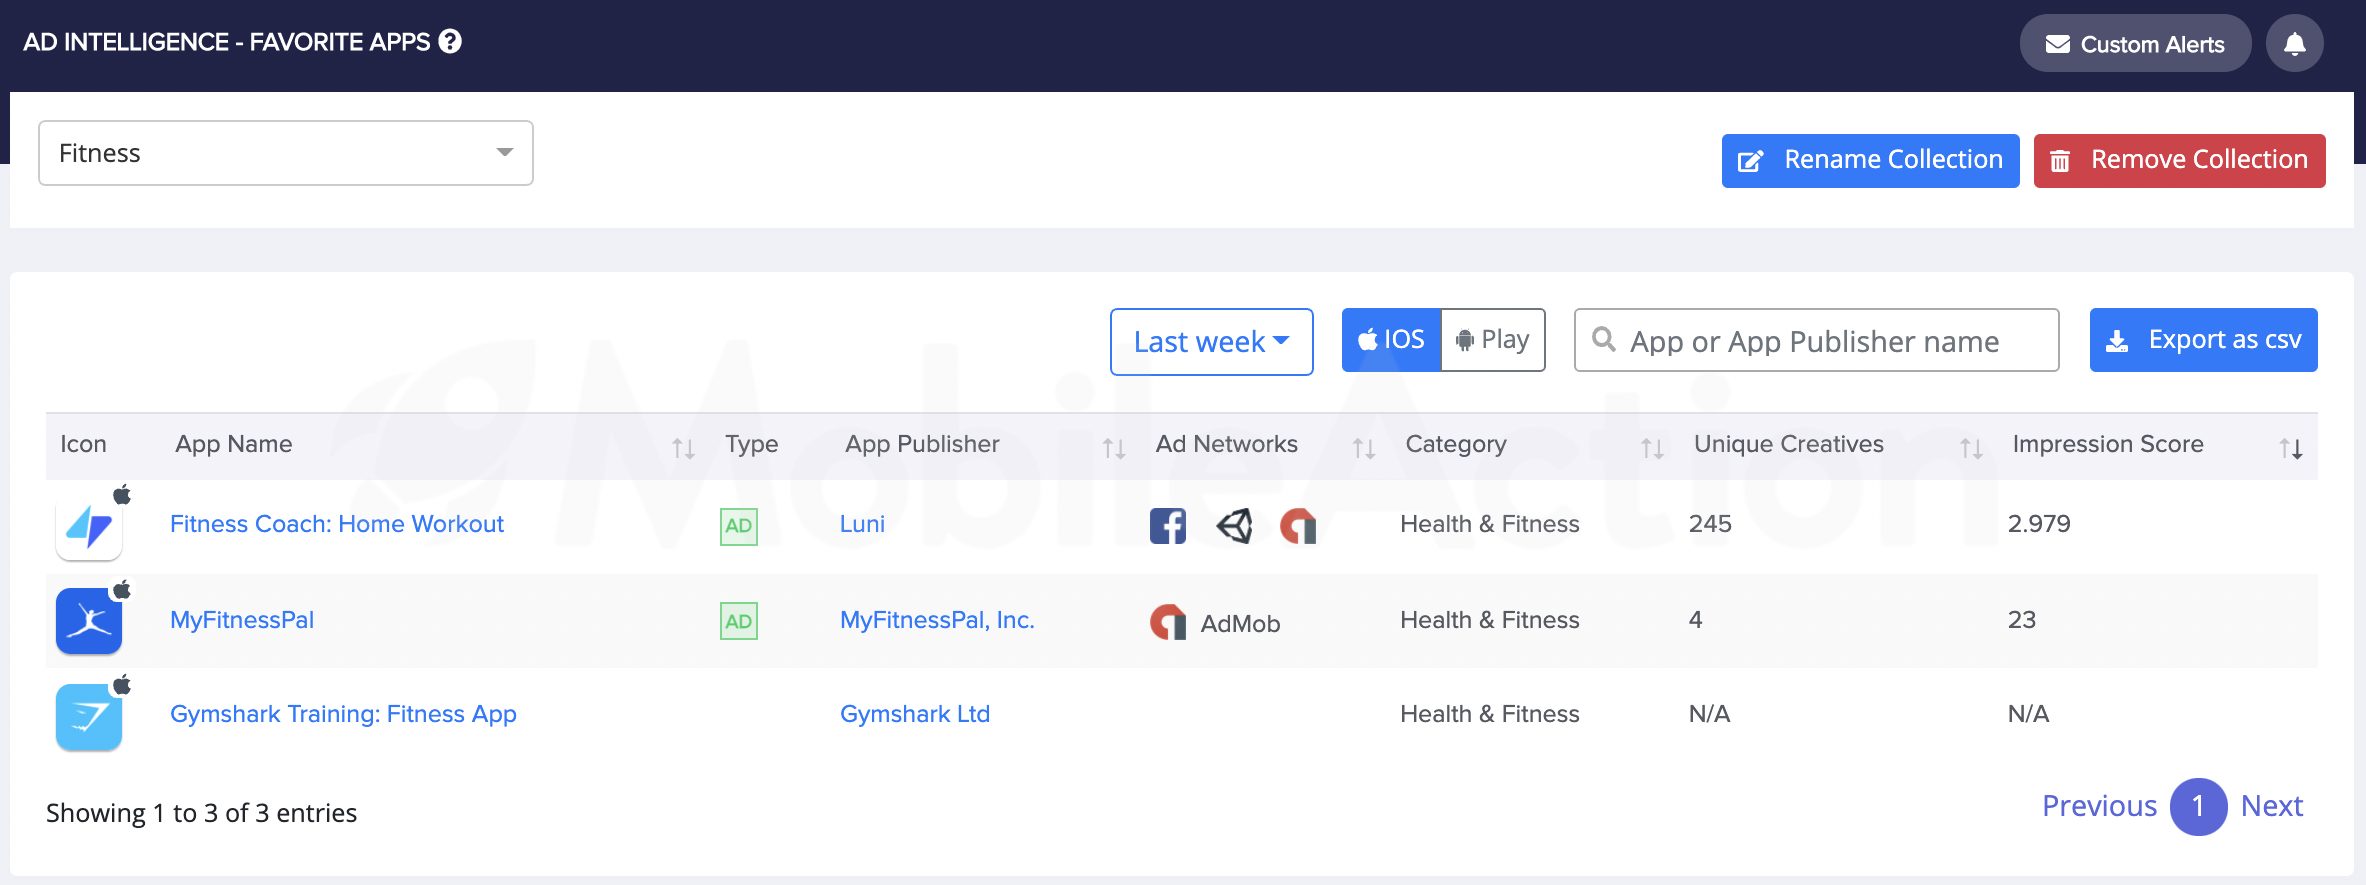Sort by Unique Creatives column arrows

1971,448
